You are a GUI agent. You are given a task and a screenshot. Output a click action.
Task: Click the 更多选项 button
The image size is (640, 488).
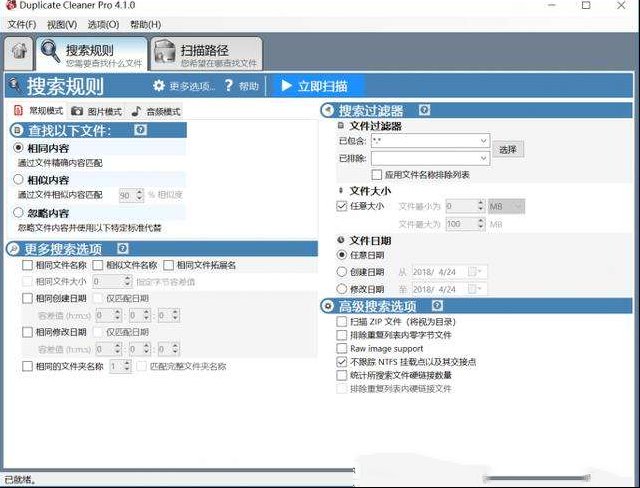click(x=184, y=86)
